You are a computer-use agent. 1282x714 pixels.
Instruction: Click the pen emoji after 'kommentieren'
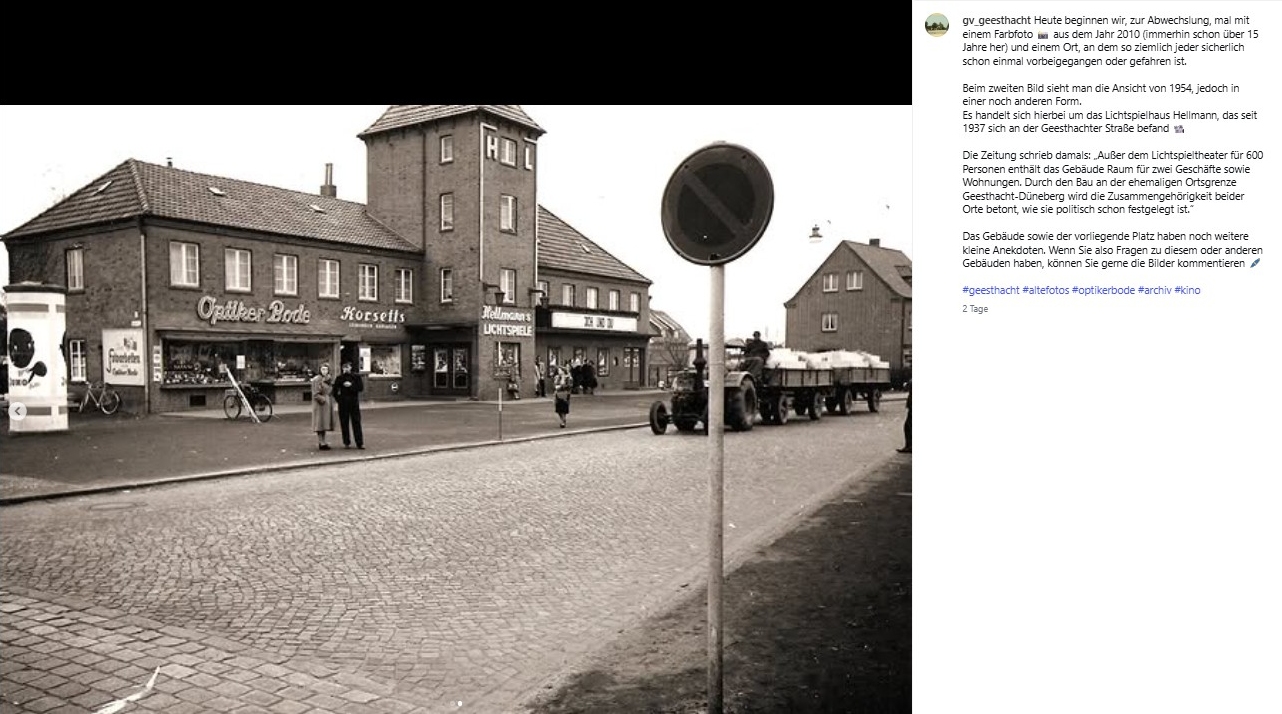point(1255,264)
